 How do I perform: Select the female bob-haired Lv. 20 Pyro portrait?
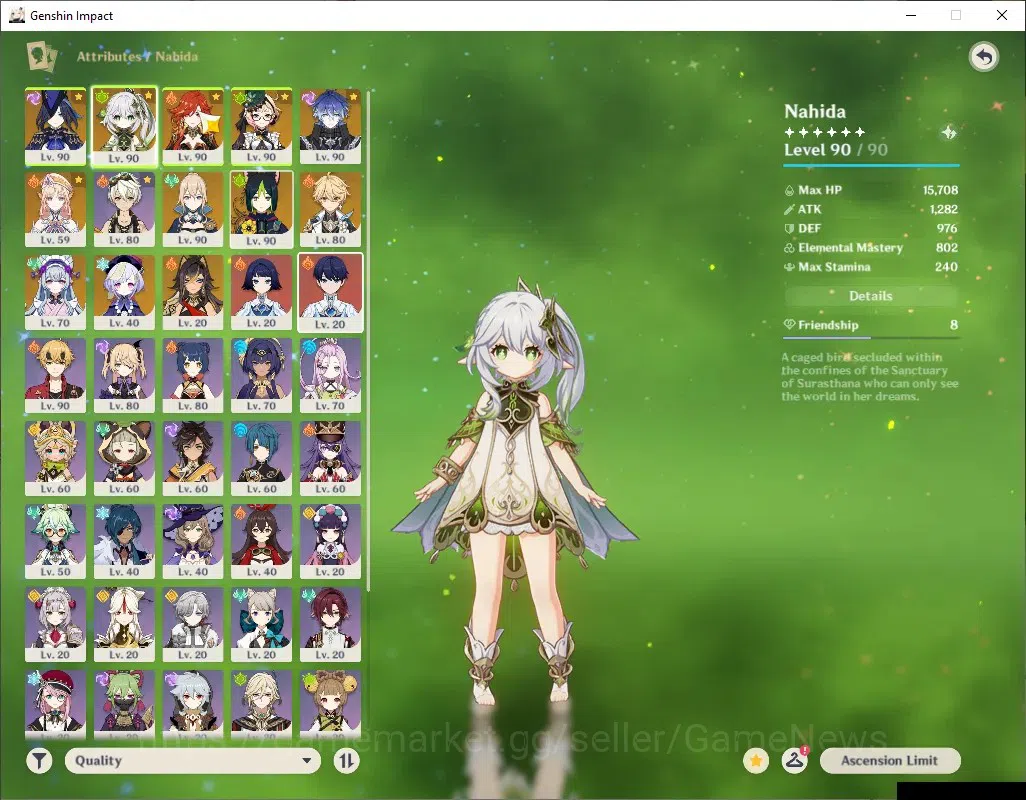(262, 292)
